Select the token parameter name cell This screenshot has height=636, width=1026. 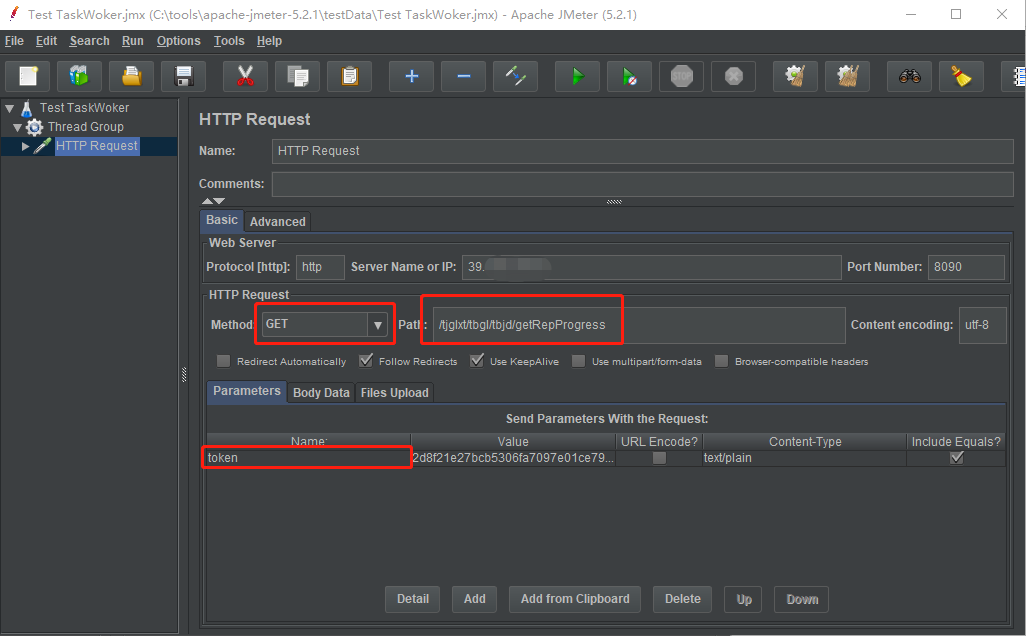coord(308,458)
